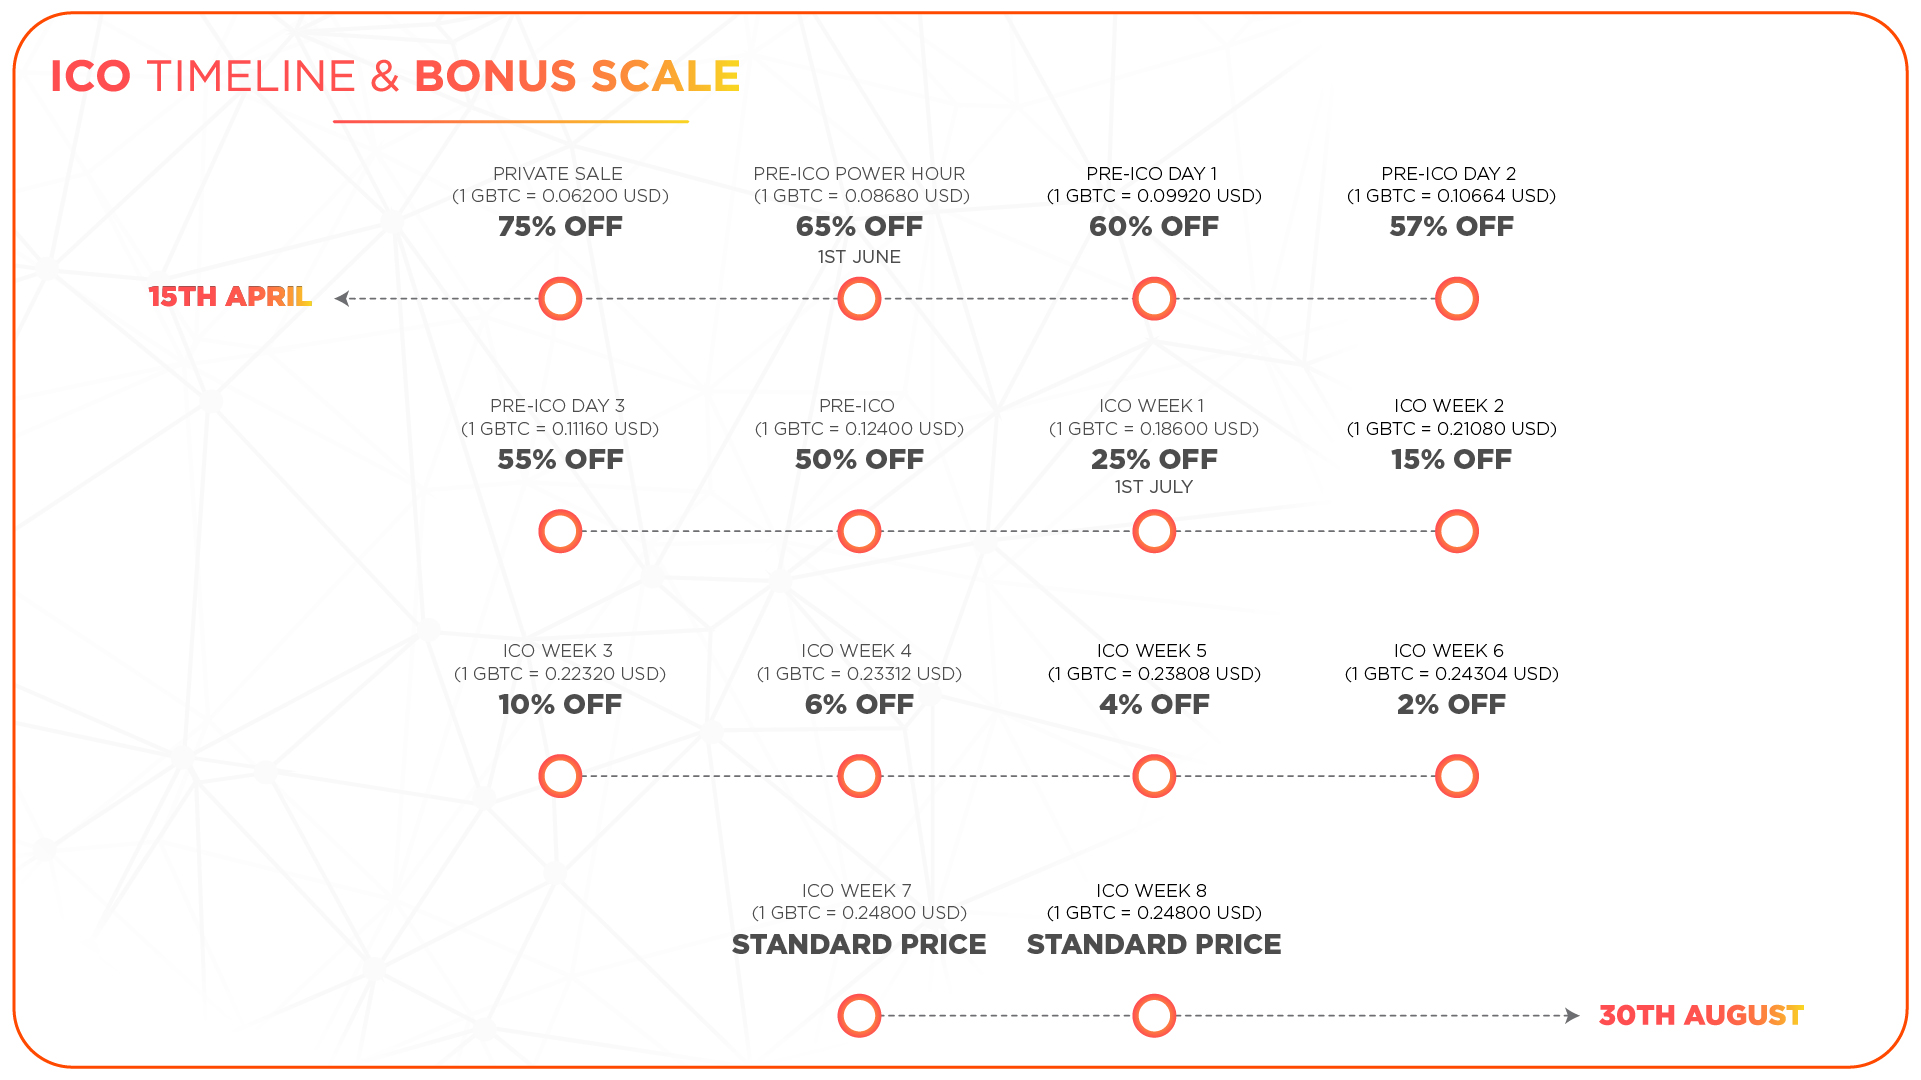Click the ICO Week 7 circle marker

859,1016
